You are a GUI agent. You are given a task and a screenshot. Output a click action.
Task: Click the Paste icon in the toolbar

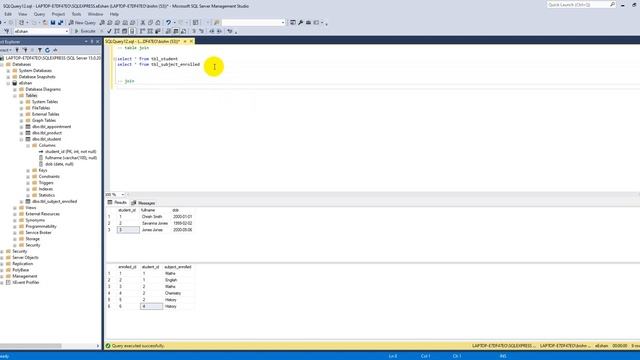tap(158, 22)
